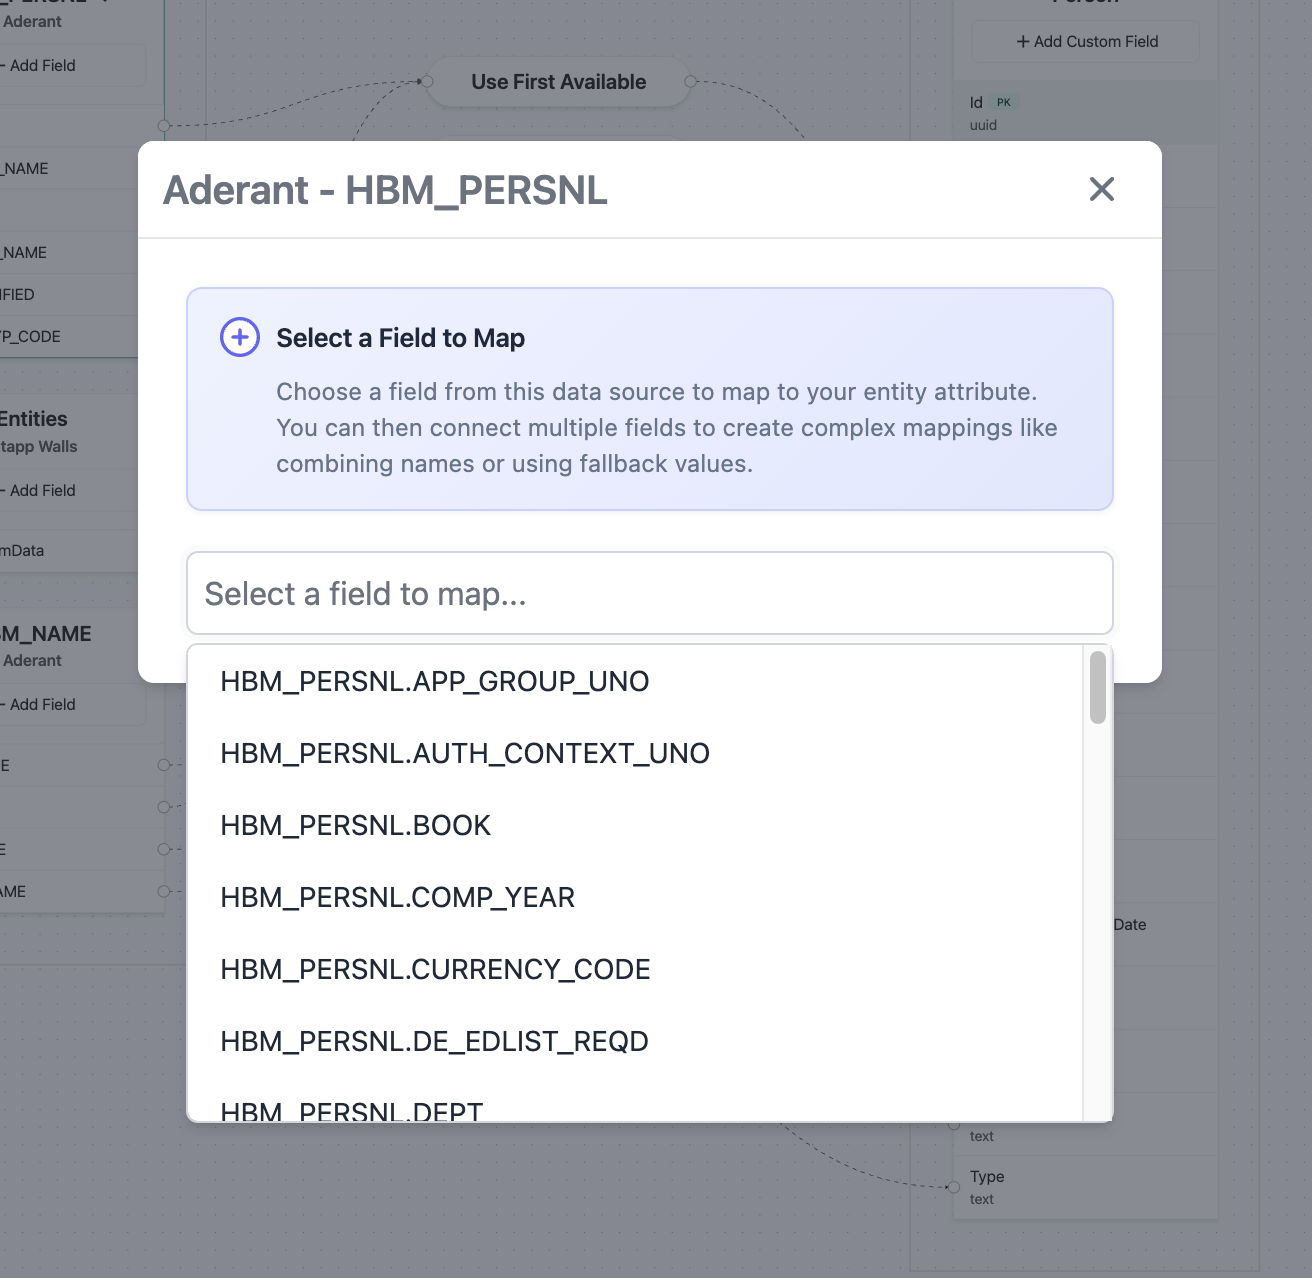Screen dimensions: 1312x1278
Task: Click the PK badge next to the Id attribute
Action: (x=1003, y=102)
